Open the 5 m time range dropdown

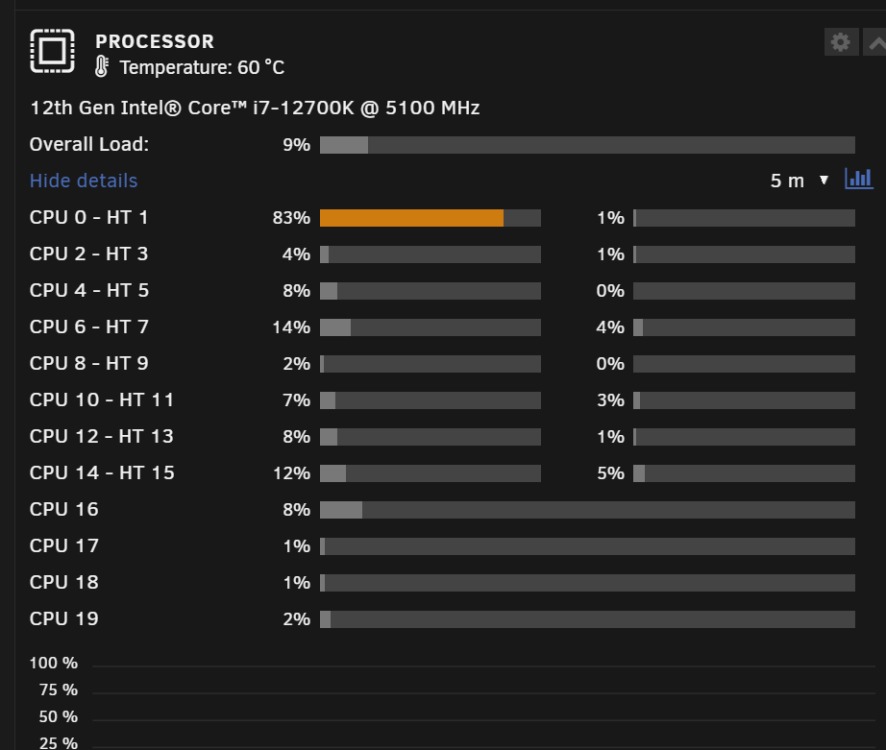pyautogui.click(x=799, y=181)
